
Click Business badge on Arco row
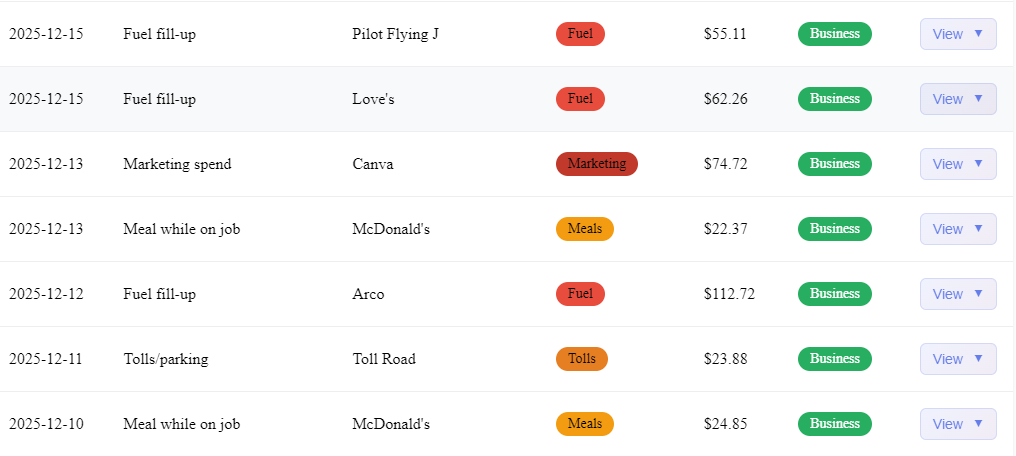(834, 294)
